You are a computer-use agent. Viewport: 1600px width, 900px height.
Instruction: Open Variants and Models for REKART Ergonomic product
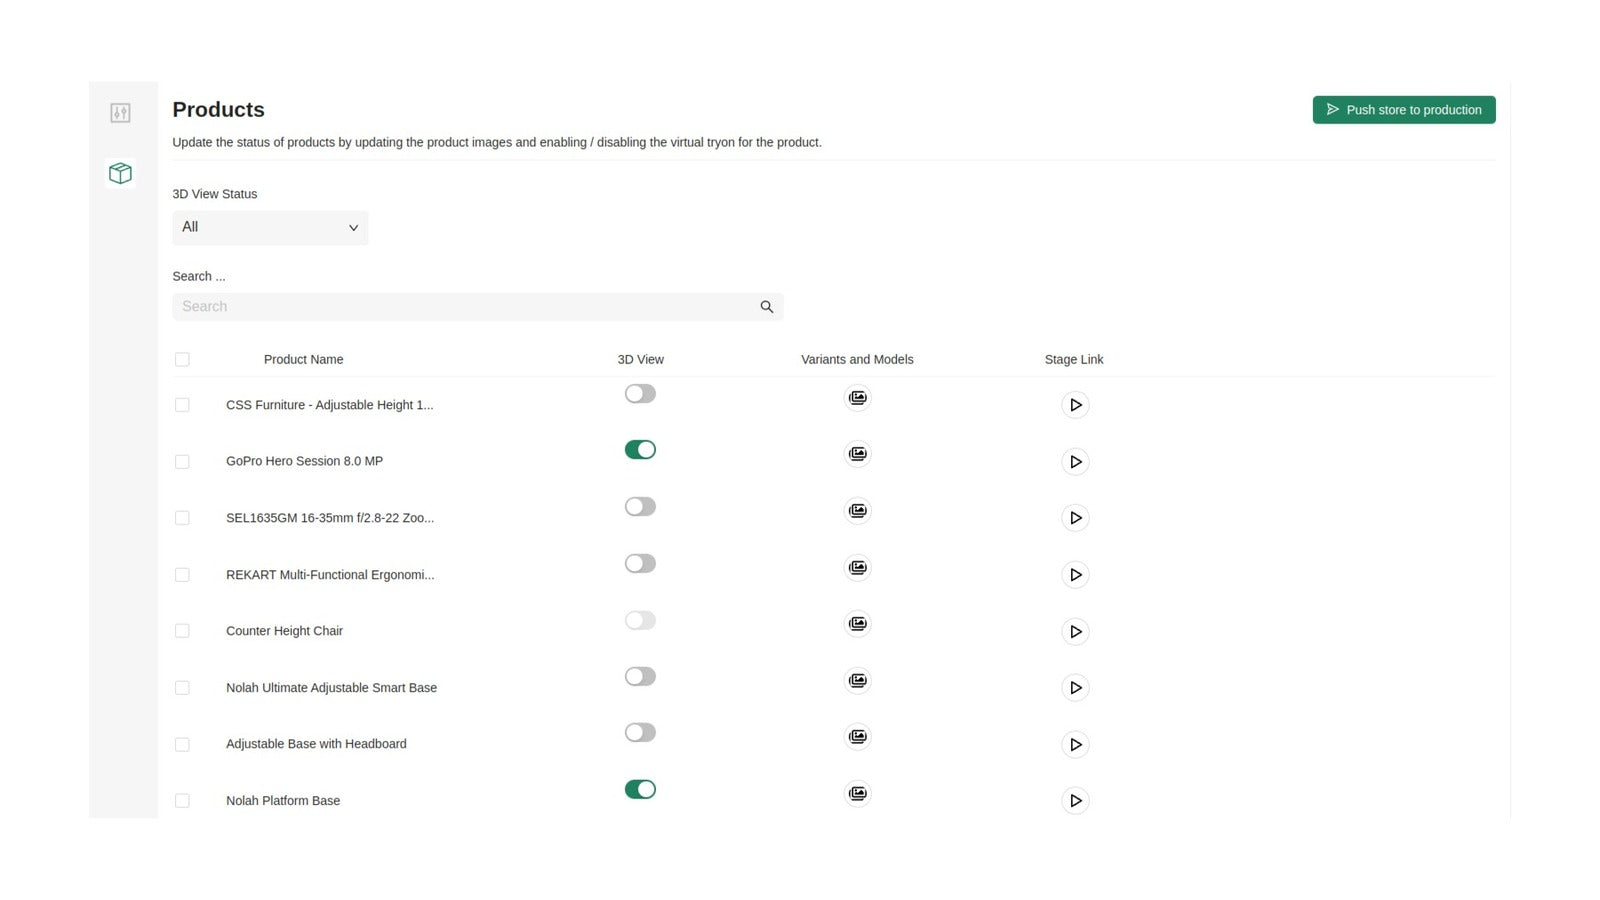pyautogui.click(x=857, y=567)
